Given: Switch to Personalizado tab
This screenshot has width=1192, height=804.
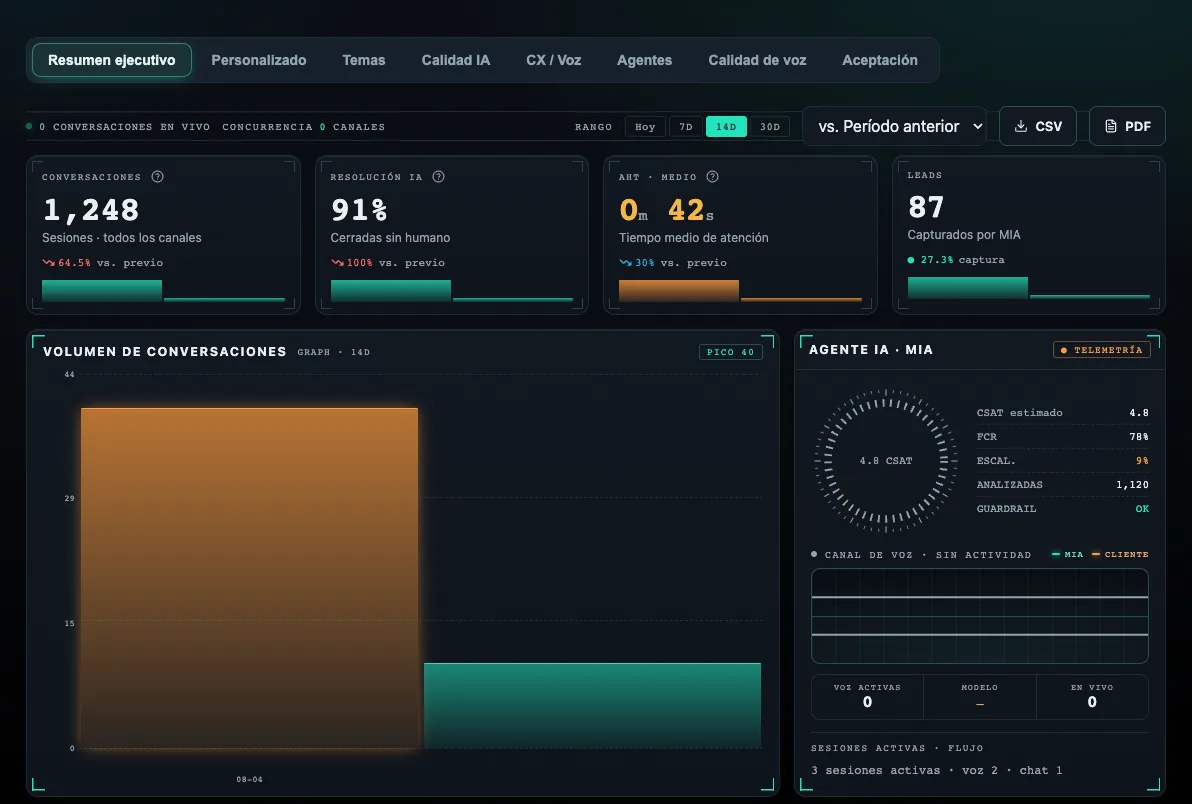Looking at the screenshot, I should pyautogui.click(x=258, y=60).
